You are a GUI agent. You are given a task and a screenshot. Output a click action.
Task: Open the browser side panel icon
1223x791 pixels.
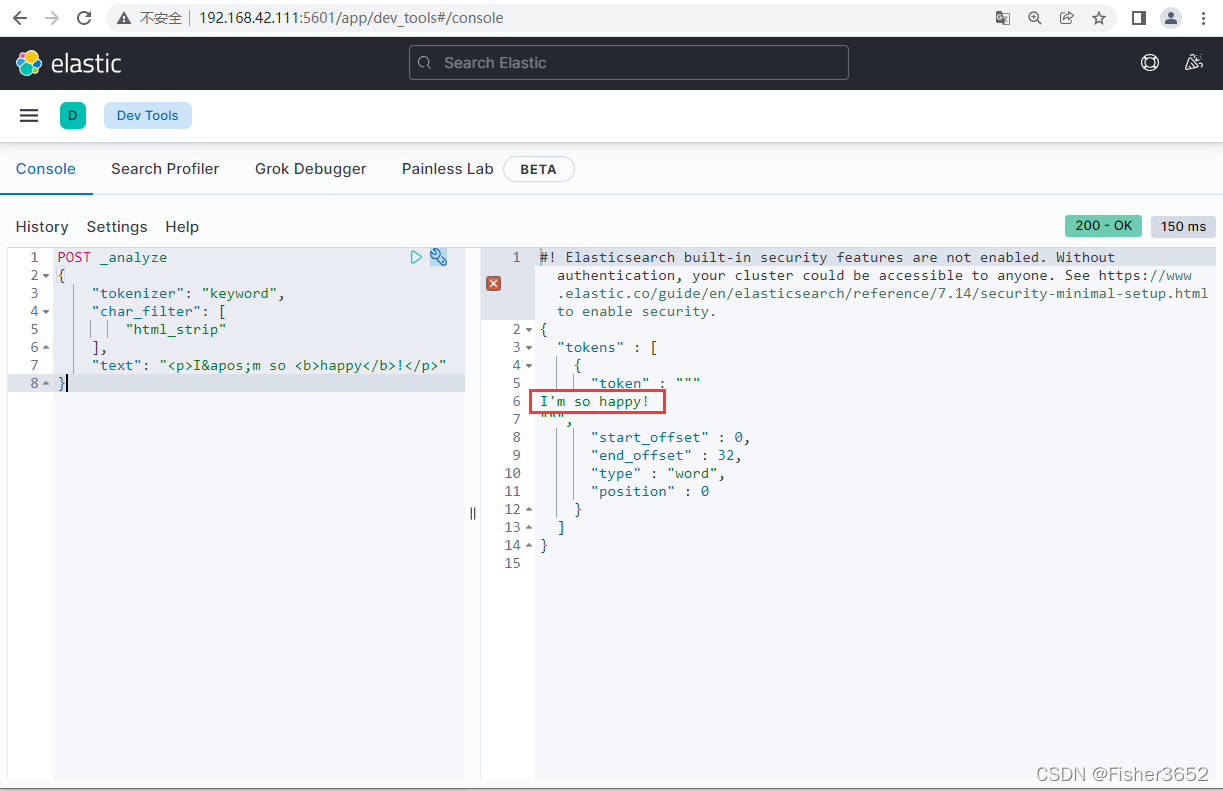tap(1138, 18)
